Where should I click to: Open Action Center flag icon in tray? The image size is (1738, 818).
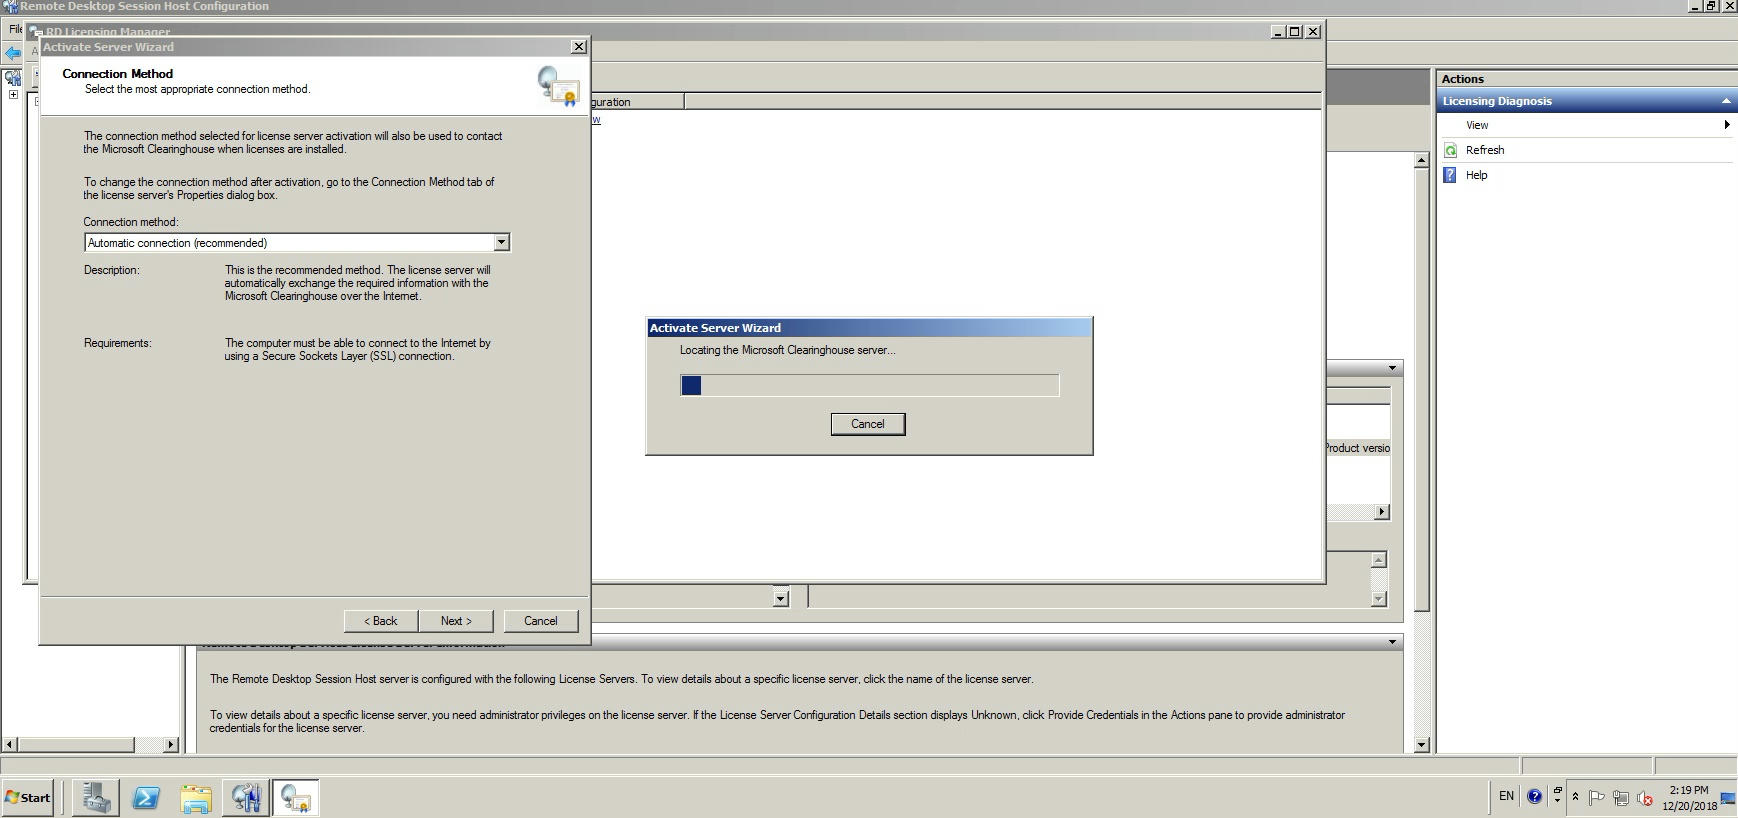pyautogui.click(x=1596, y=798)
